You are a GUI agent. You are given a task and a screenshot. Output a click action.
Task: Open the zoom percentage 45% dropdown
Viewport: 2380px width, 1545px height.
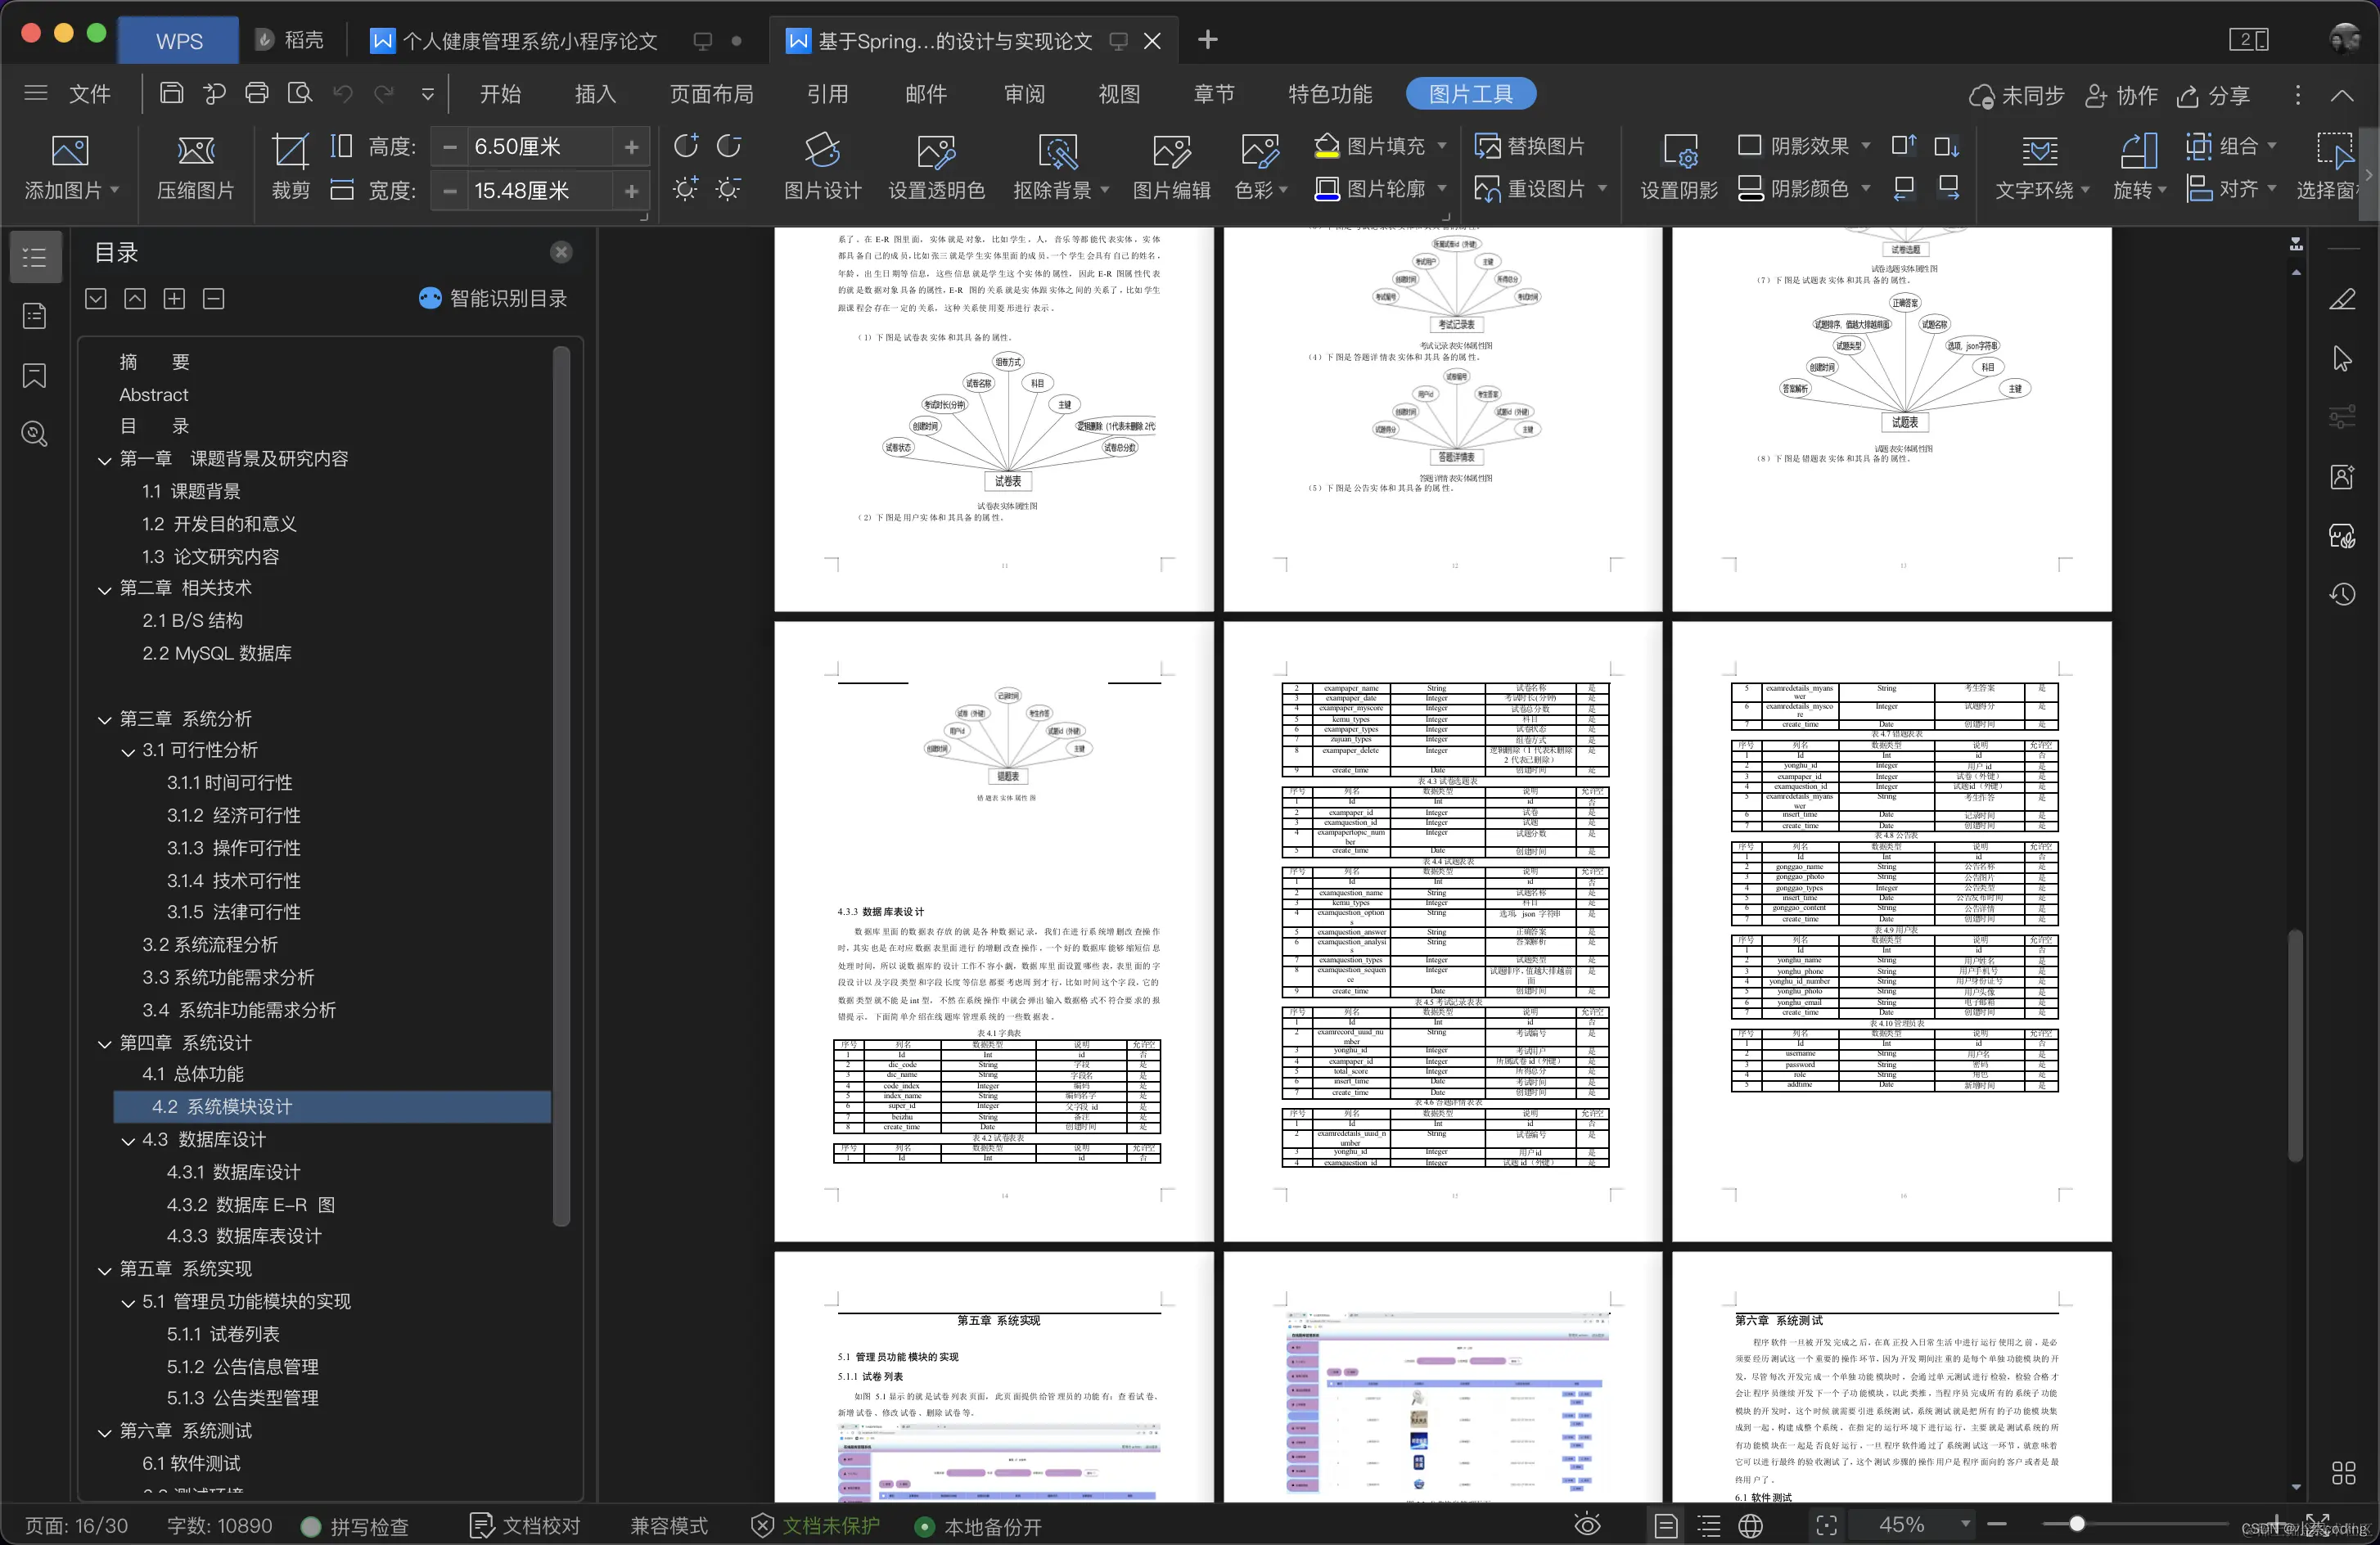click(x=1965, y=1524)
